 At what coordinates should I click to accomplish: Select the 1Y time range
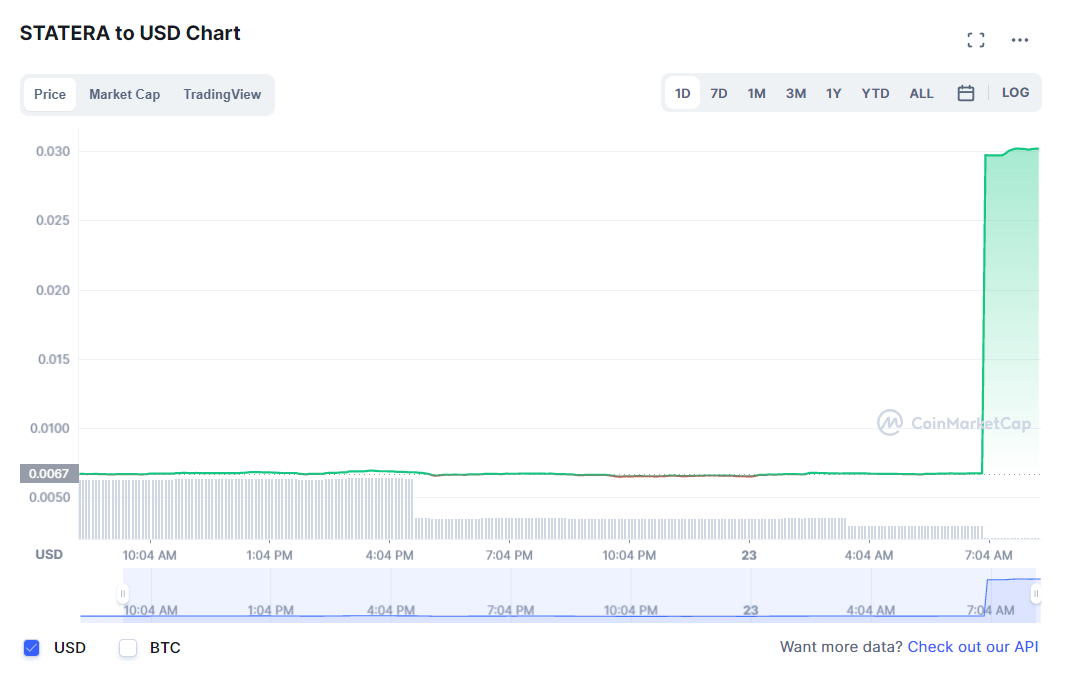coord(833,94)
